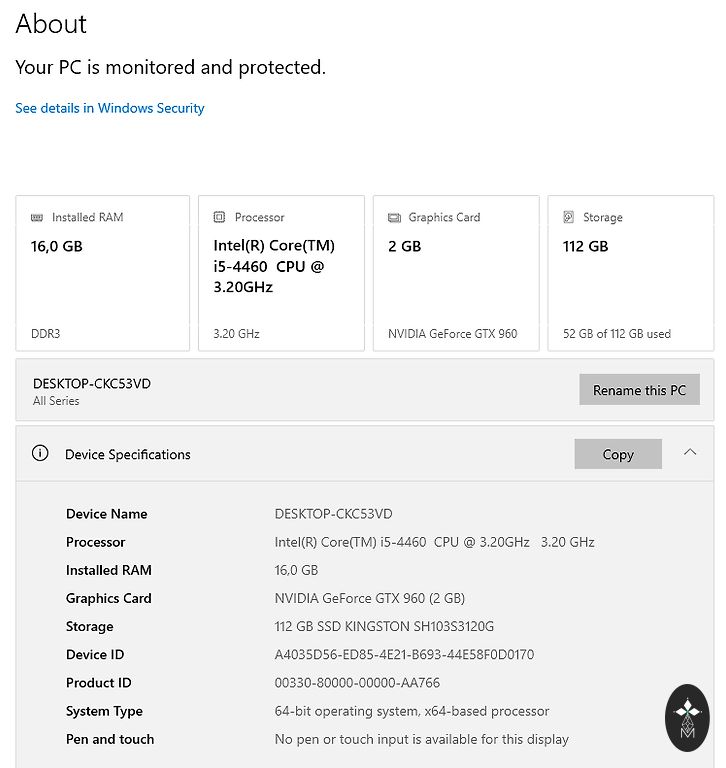Click the System Type value text
The height and width of the screenshot is (768, 726).
click(x=412, y=711)
